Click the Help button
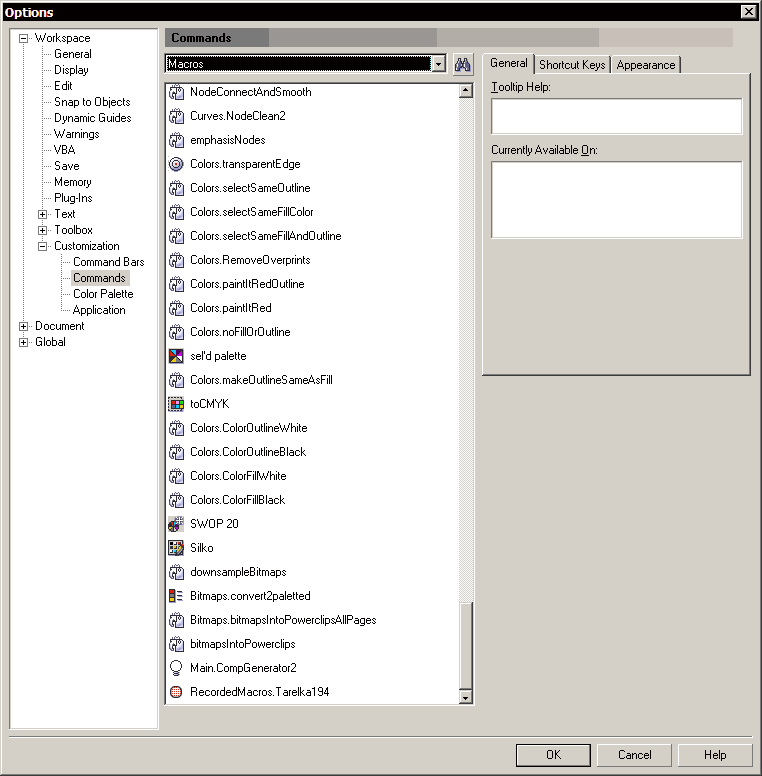 715,755
